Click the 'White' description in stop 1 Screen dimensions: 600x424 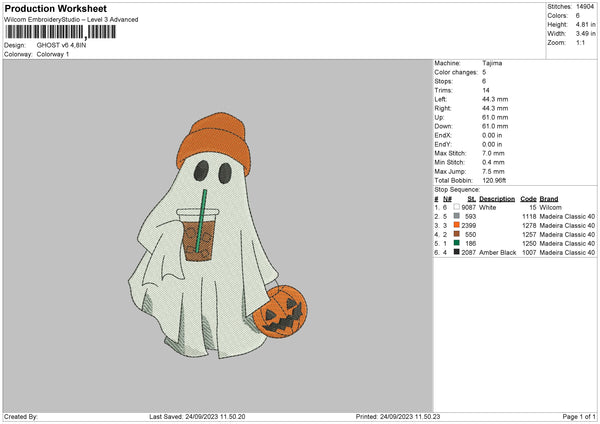coord(488,207)
